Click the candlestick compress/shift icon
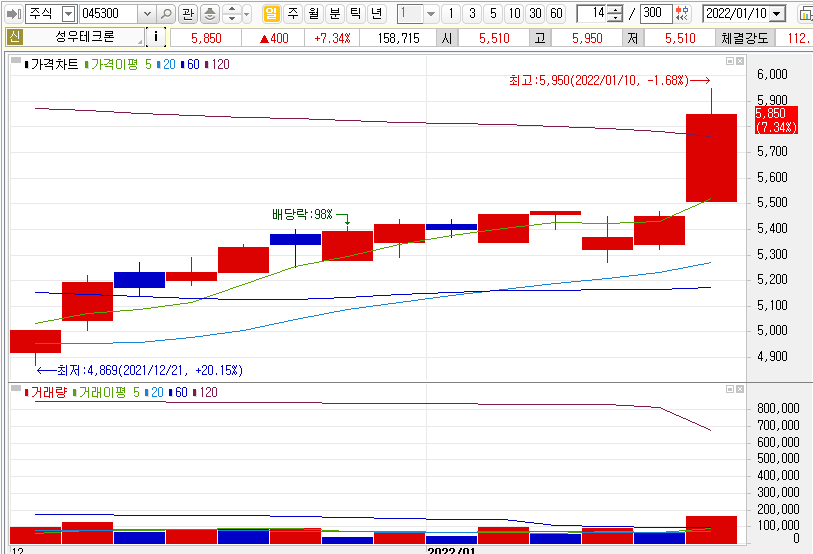 [x=682, y=13]
